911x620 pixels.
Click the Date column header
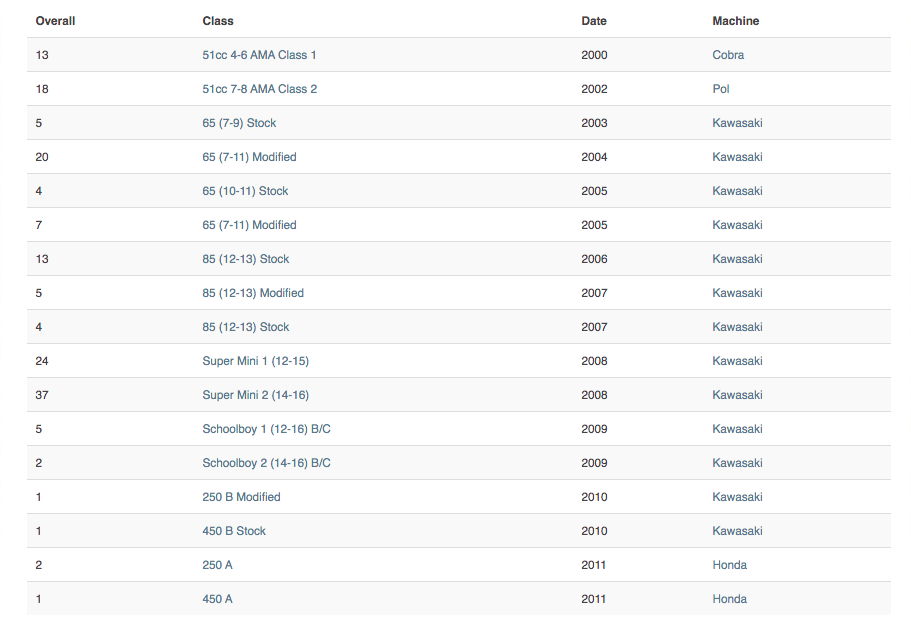click(594, 21)
